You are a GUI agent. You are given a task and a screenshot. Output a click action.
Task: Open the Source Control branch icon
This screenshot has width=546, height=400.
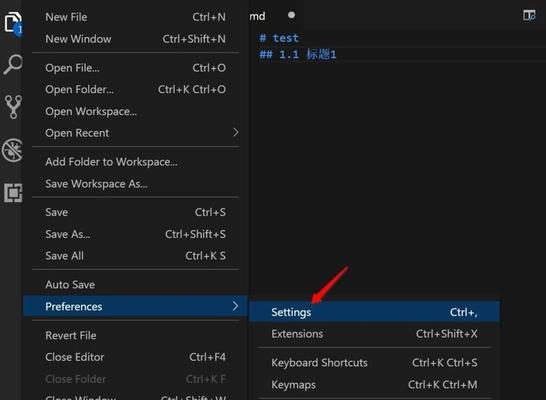click(14, 107)
